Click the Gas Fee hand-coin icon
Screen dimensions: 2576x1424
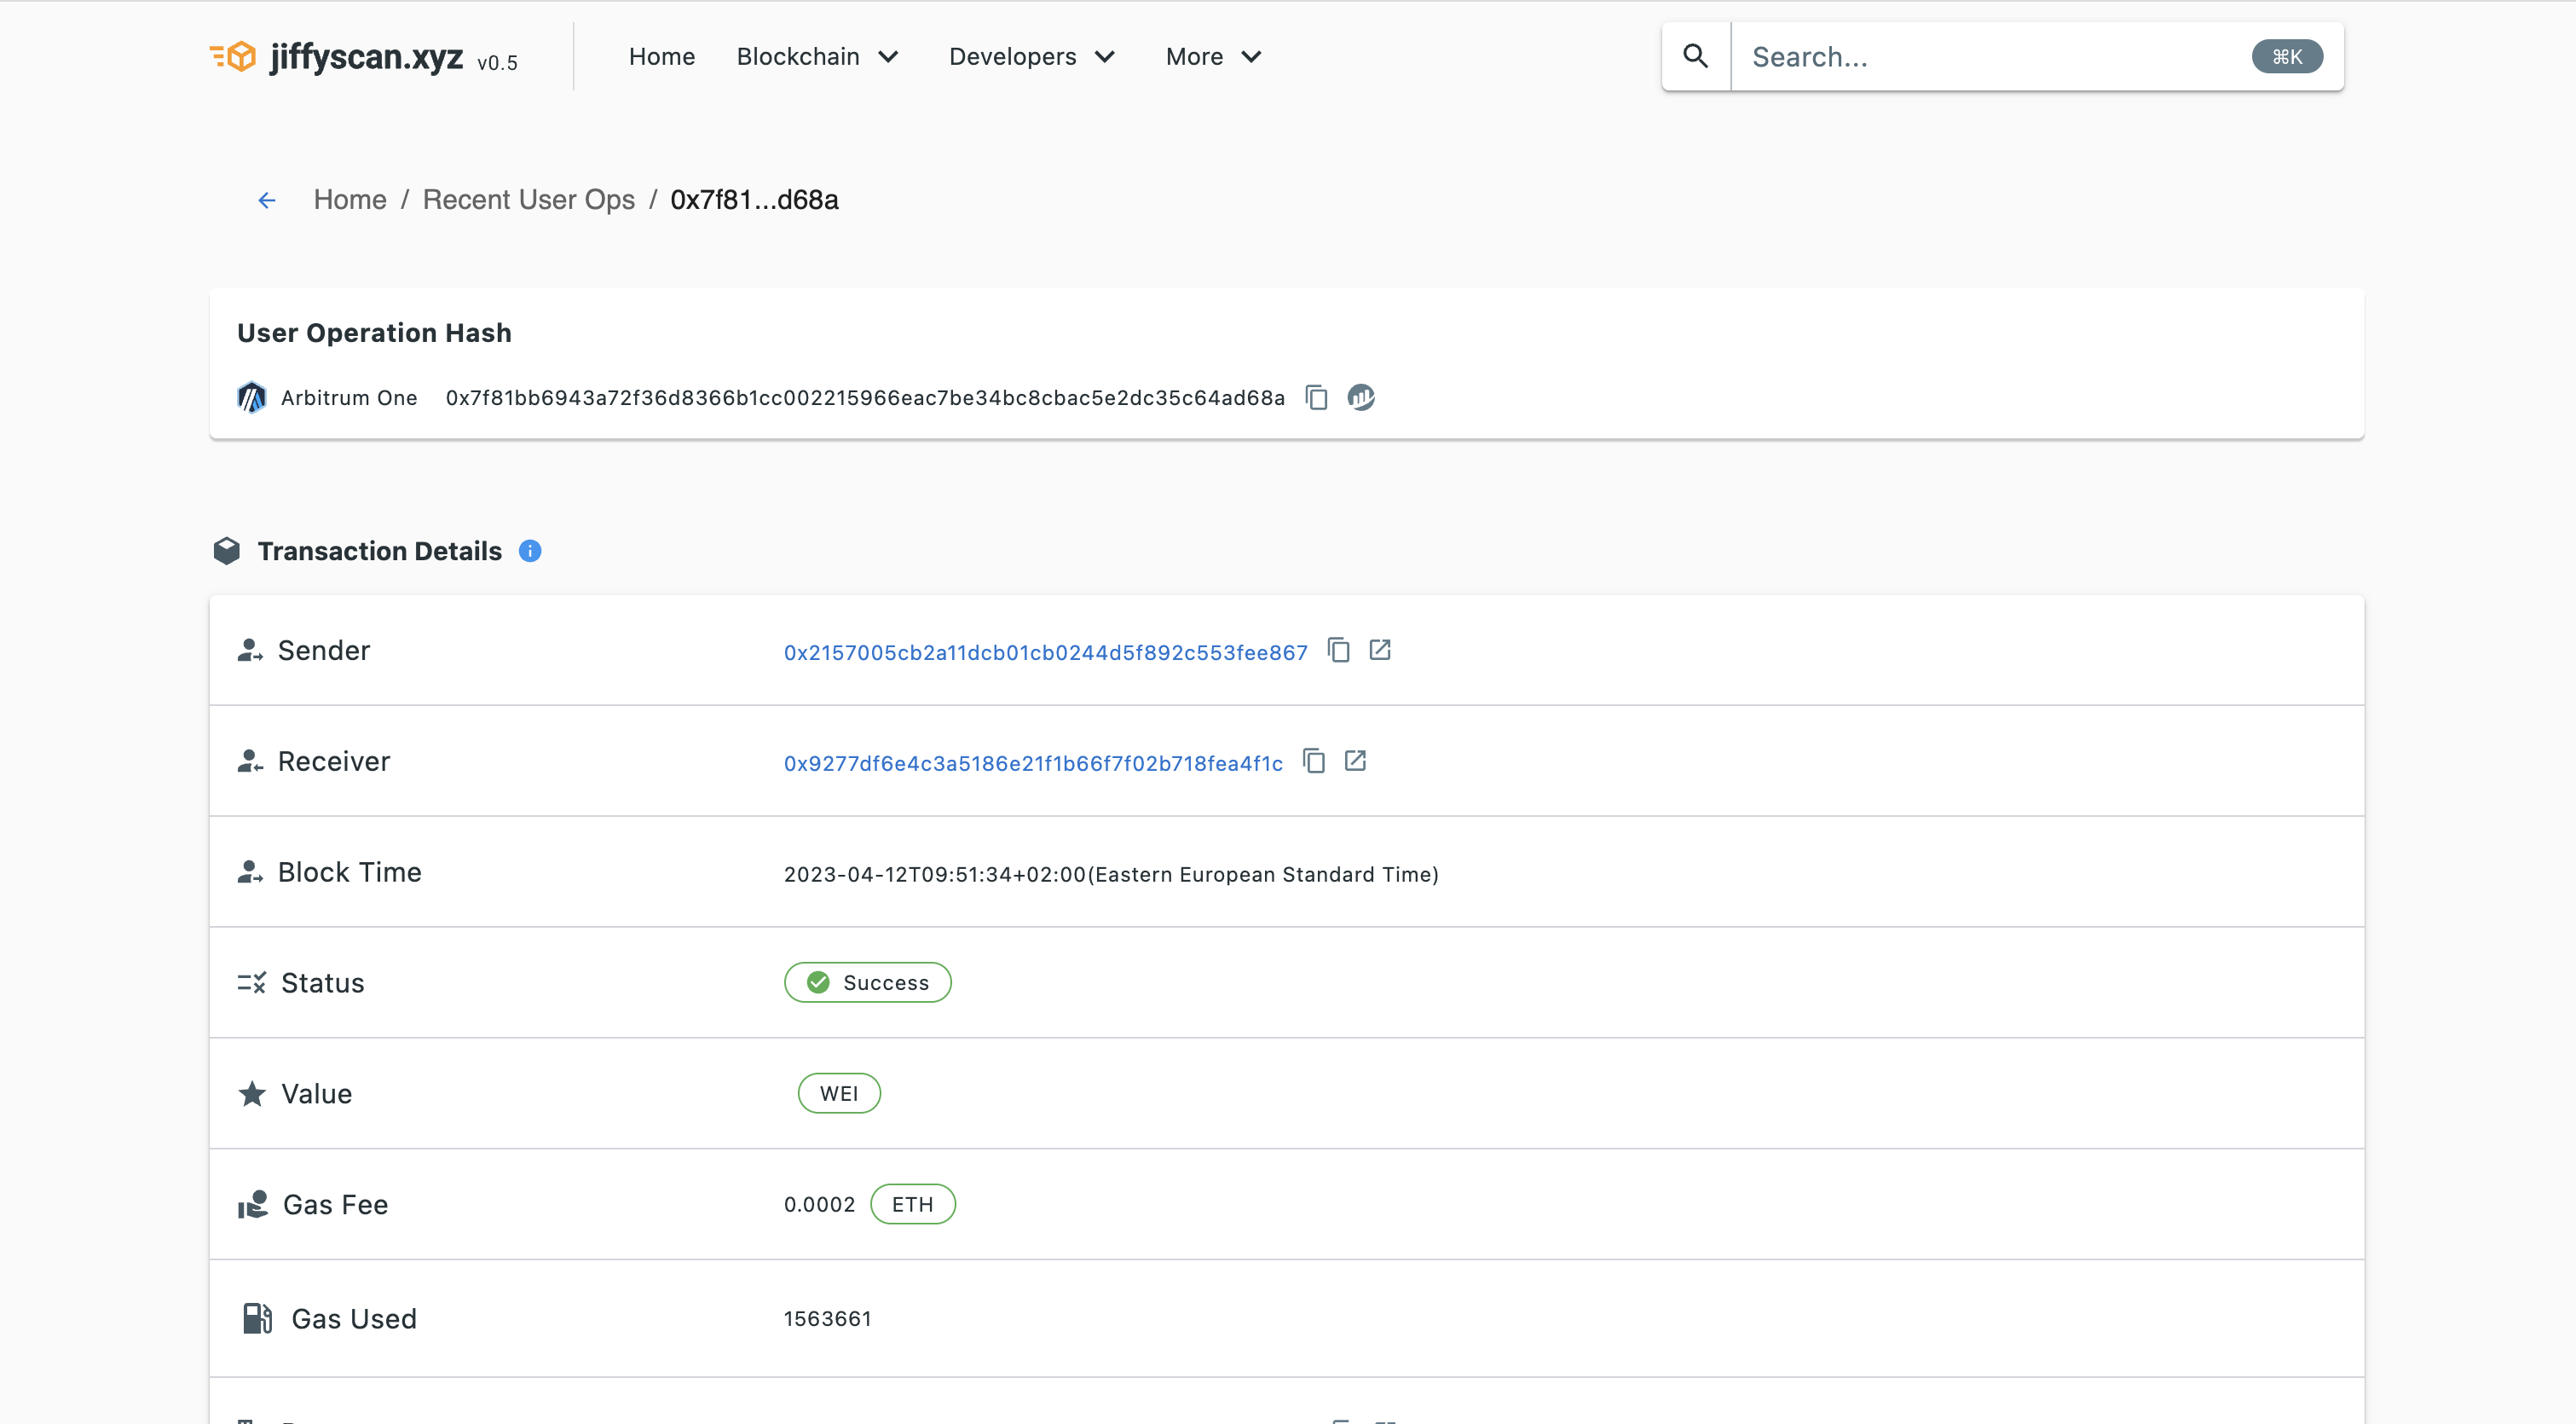[253, 1204]
